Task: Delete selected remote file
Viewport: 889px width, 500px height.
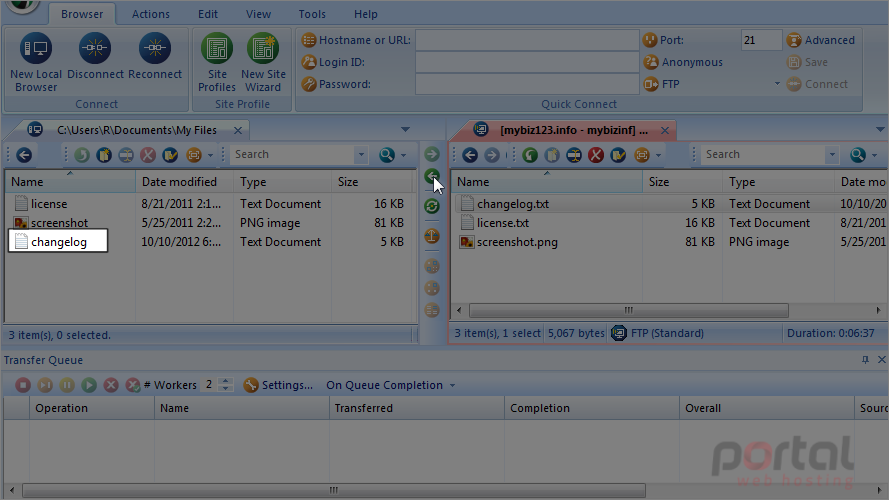Action: point(596,155)
